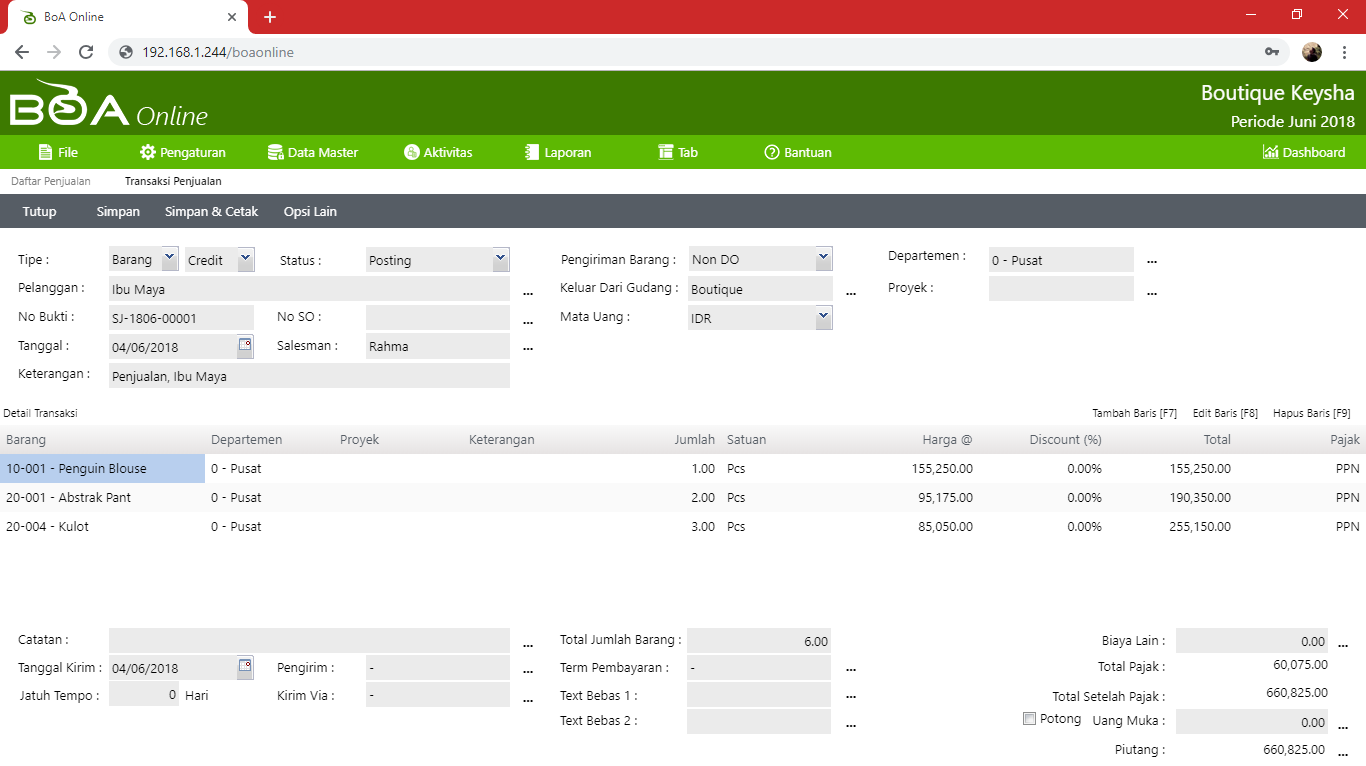Open the Credit payment type dropdown
1366x766 pixels.
[245, 259]
